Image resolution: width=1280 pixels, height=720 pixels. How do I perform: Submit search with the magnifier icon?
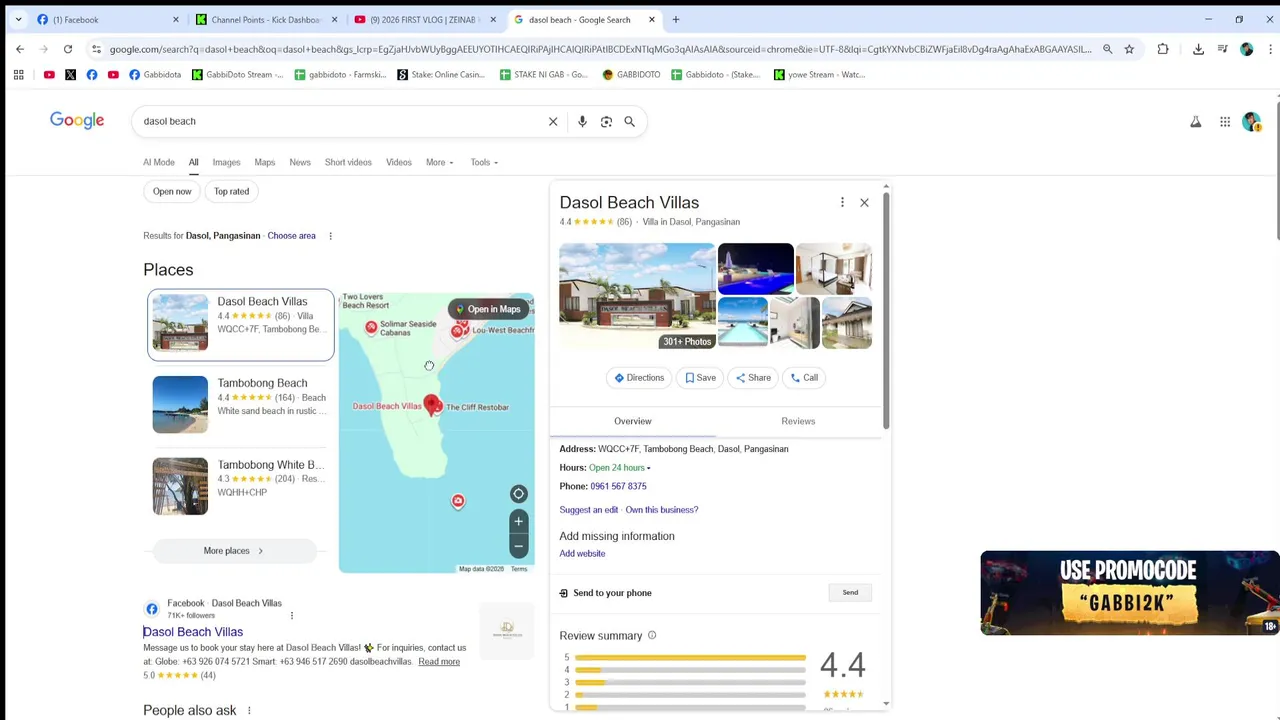630,121
